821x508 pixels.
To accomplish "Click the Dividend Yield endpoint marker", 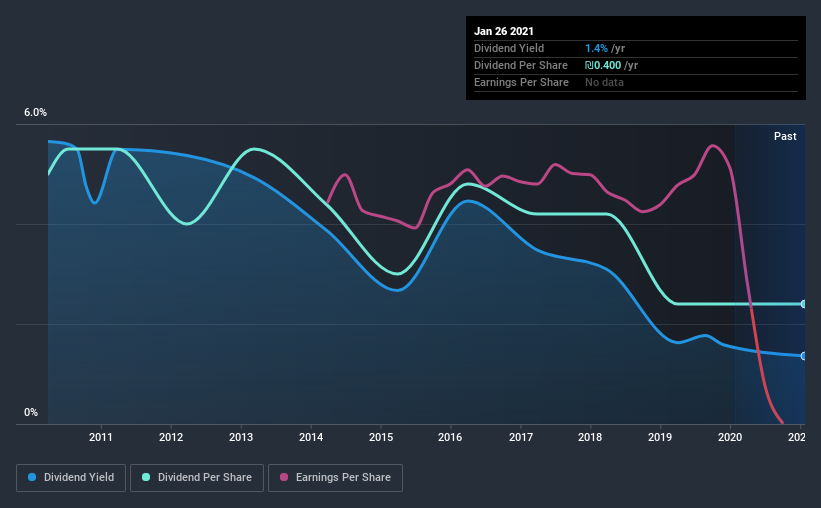I will click(803, 356).
